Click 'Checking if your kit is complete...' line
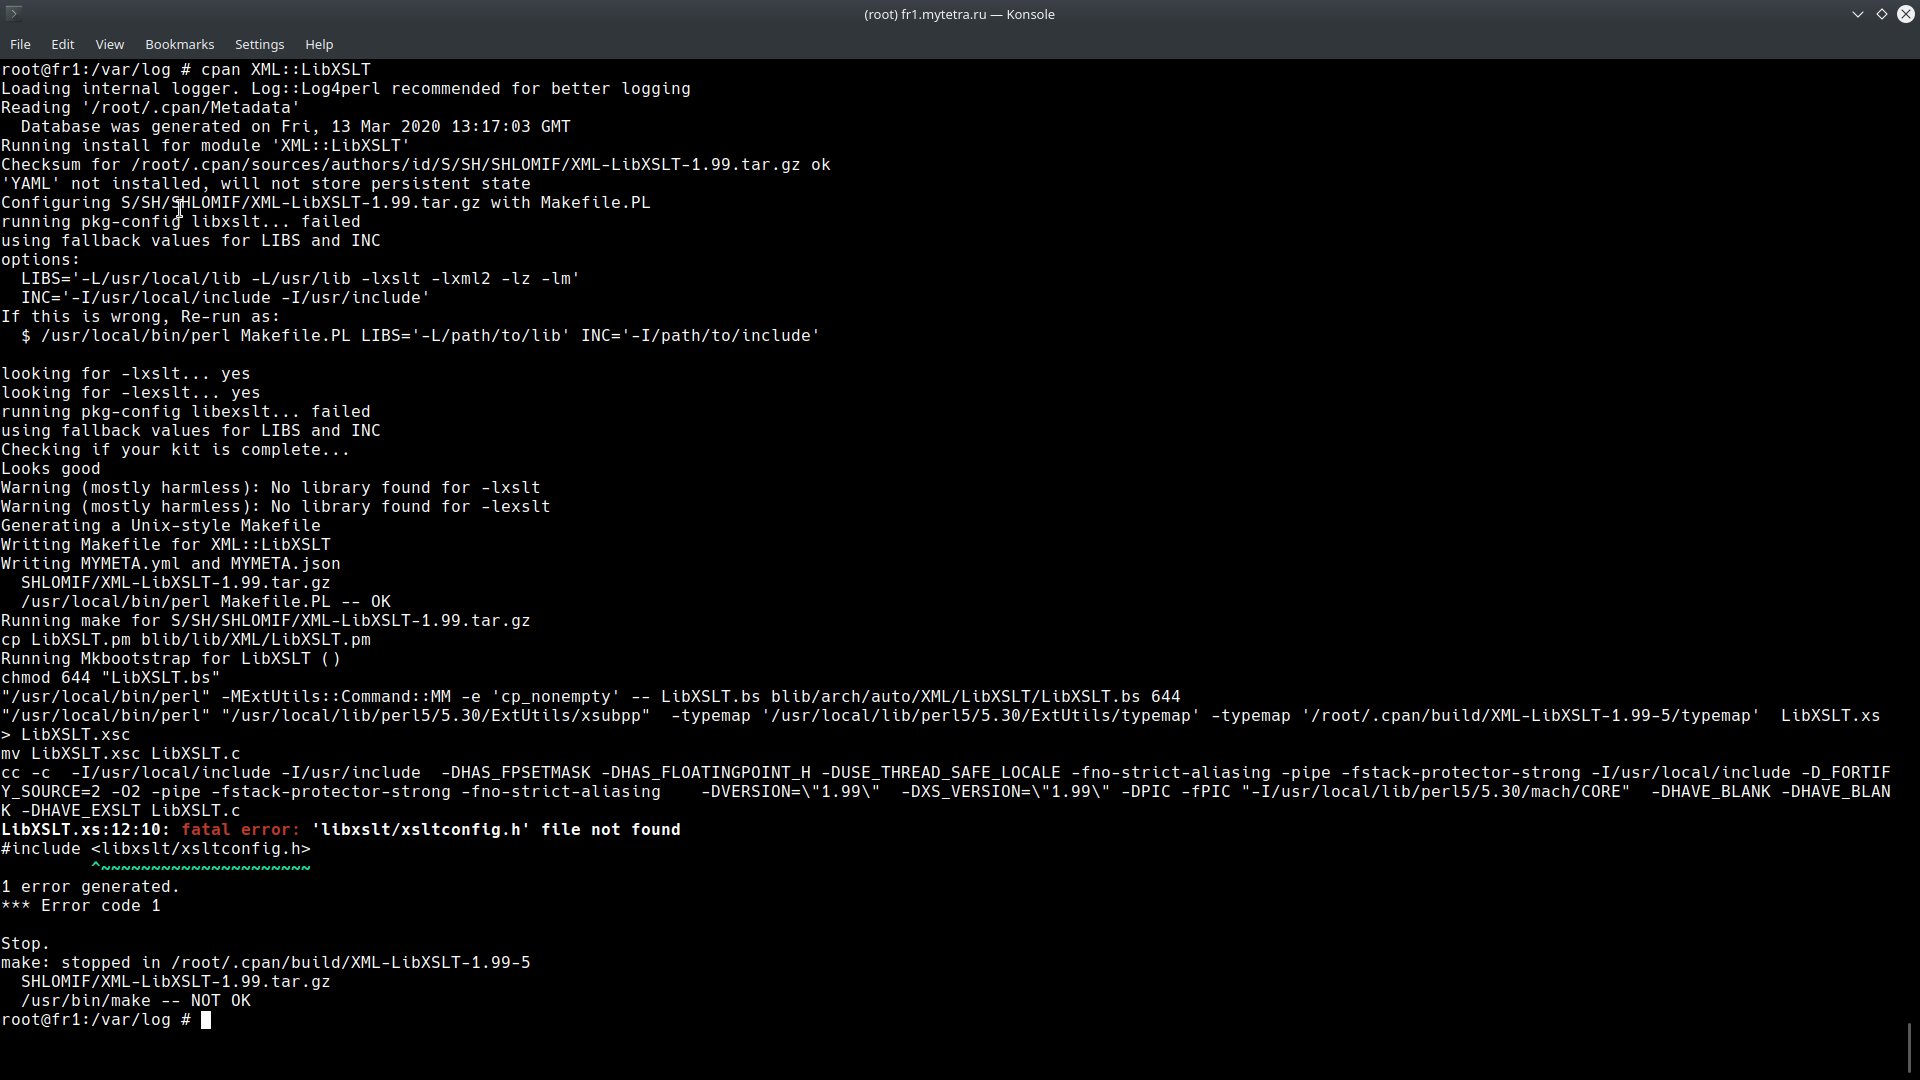This screenshot has width=1920, height=1080. click(x=176, y=449)
